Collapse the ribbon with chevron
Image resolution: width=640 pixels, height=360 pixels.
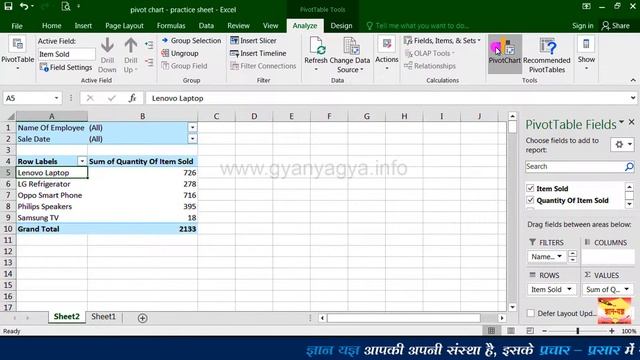pyautogui.click(x=633, y=80)
